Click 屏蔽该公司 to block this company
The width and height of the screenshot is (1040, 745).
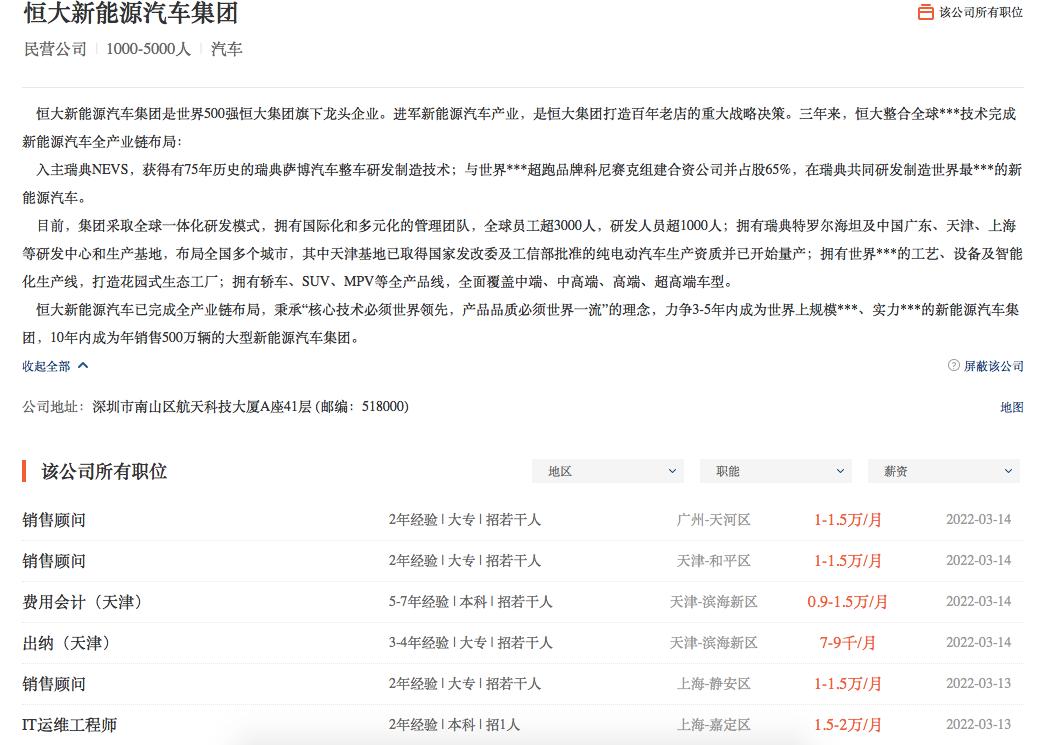click(x=993, y=366)
